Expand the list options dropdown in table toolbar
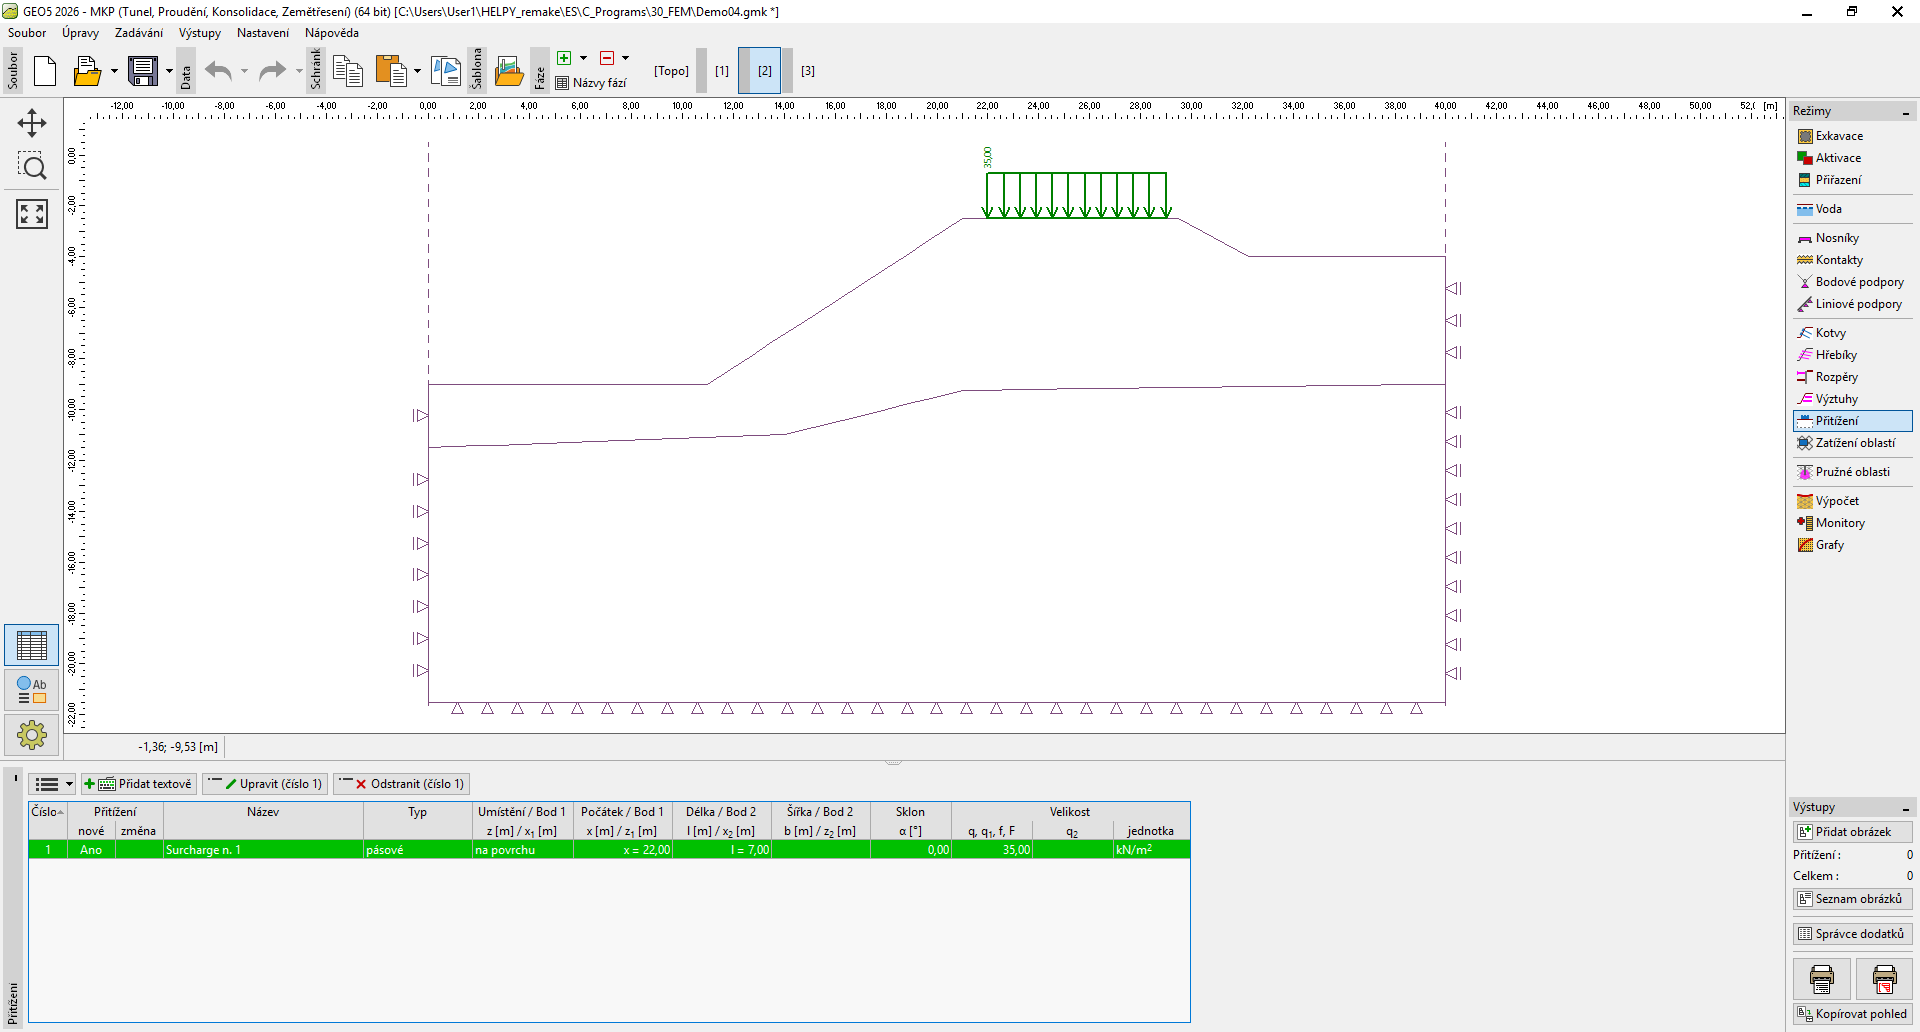Screen dimensions: 1920x1032 tap(69, 784)
